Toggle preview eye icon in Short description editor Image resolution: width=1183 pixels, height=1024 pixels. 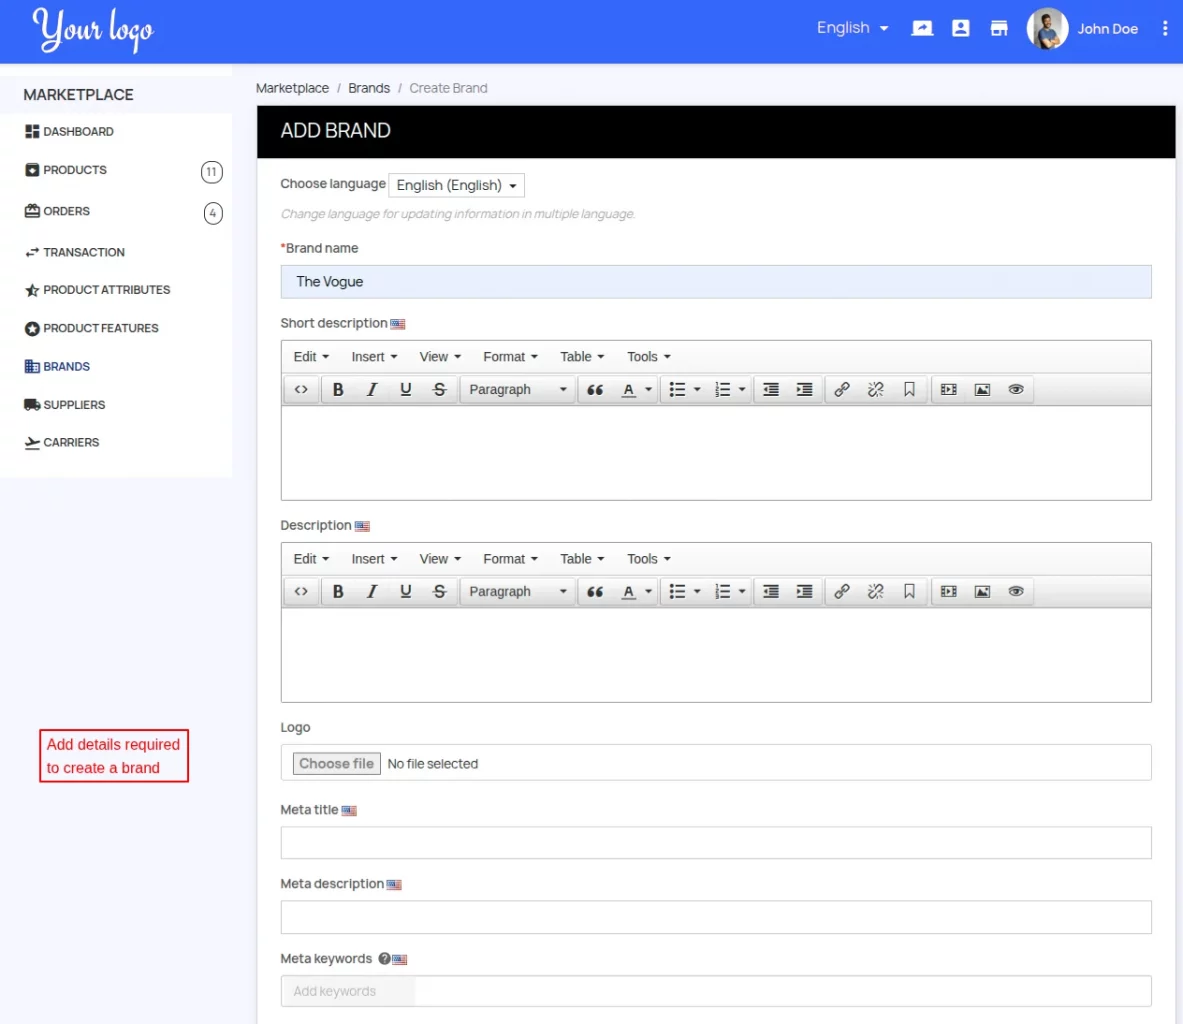point(1016,390)
